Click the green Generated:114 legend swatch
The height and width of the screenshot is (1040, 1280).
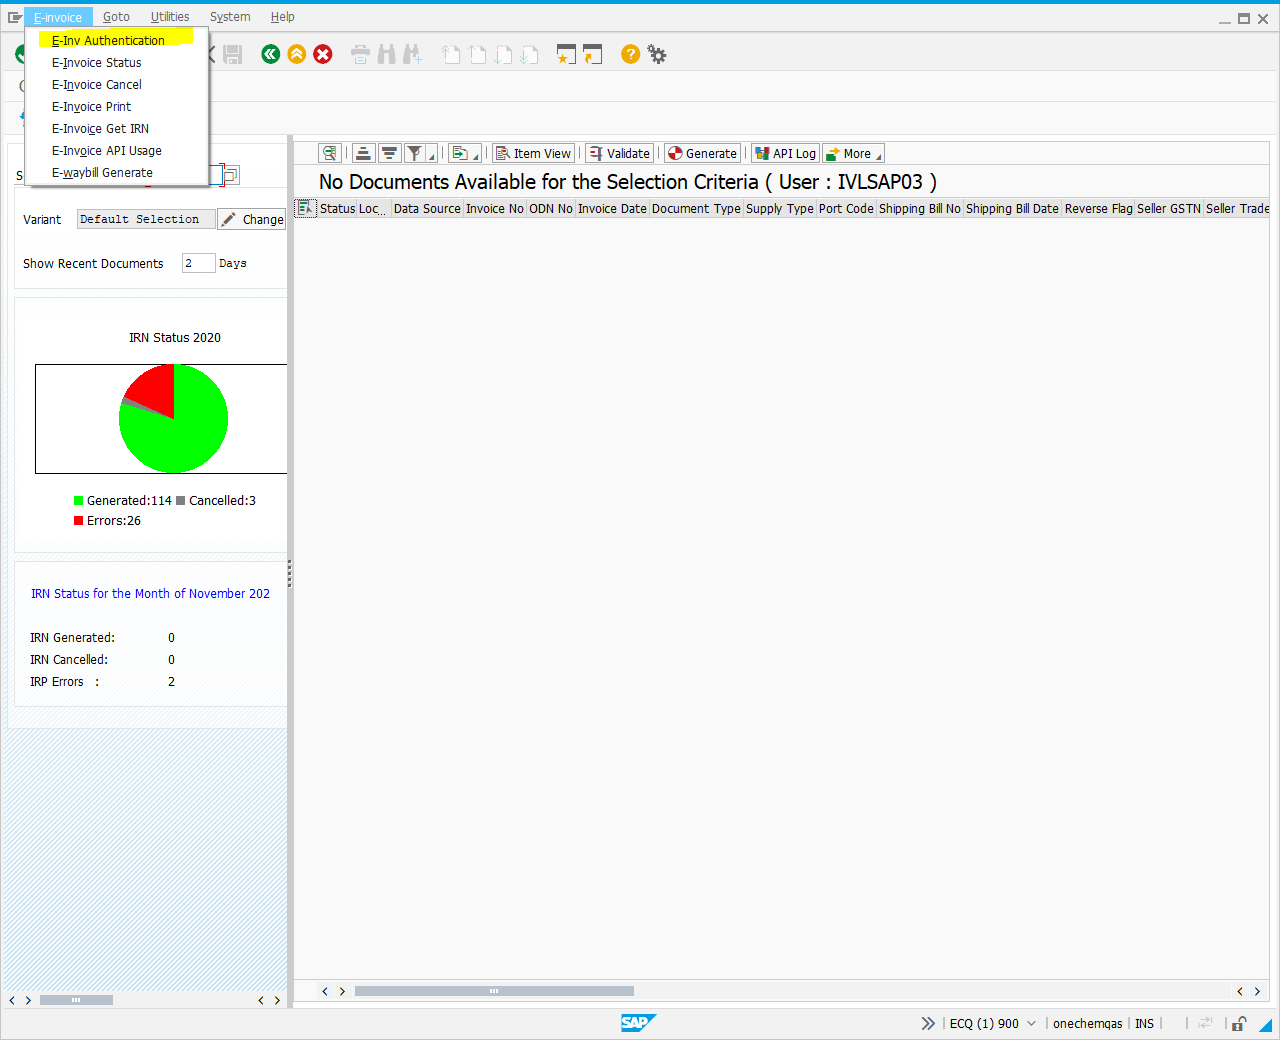(79, 500)
